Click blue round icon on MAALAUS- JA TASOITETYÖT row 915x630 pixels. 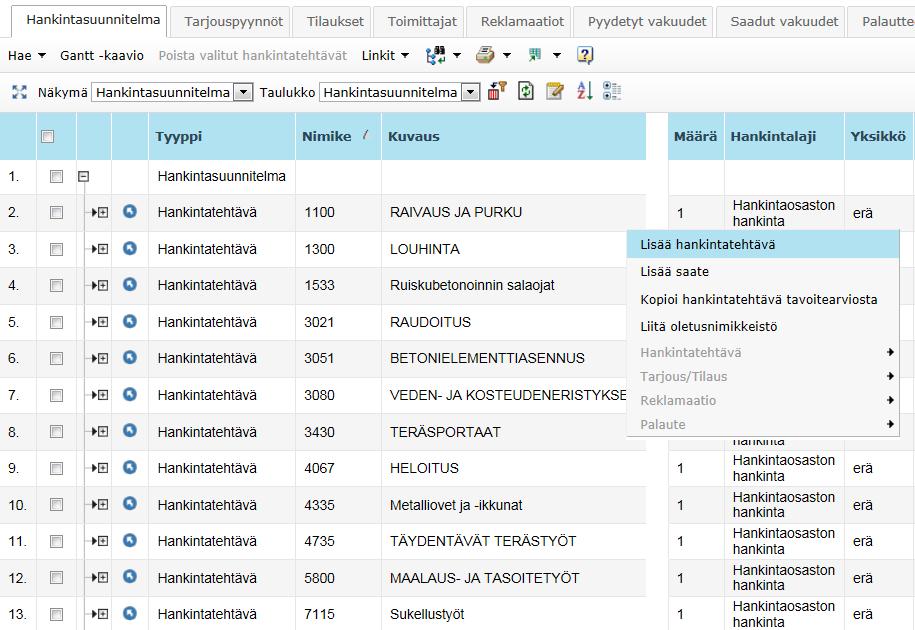(x=130, y=577)
